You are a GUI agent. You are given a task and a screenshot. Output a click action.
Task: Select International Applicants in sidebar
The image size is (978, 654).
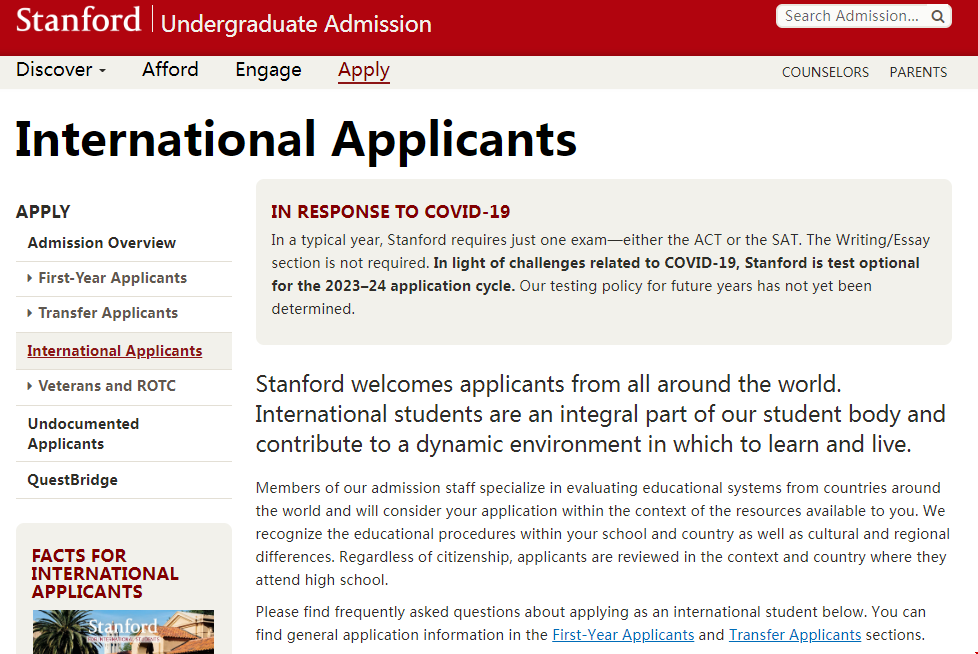click(x=115, y=351)
